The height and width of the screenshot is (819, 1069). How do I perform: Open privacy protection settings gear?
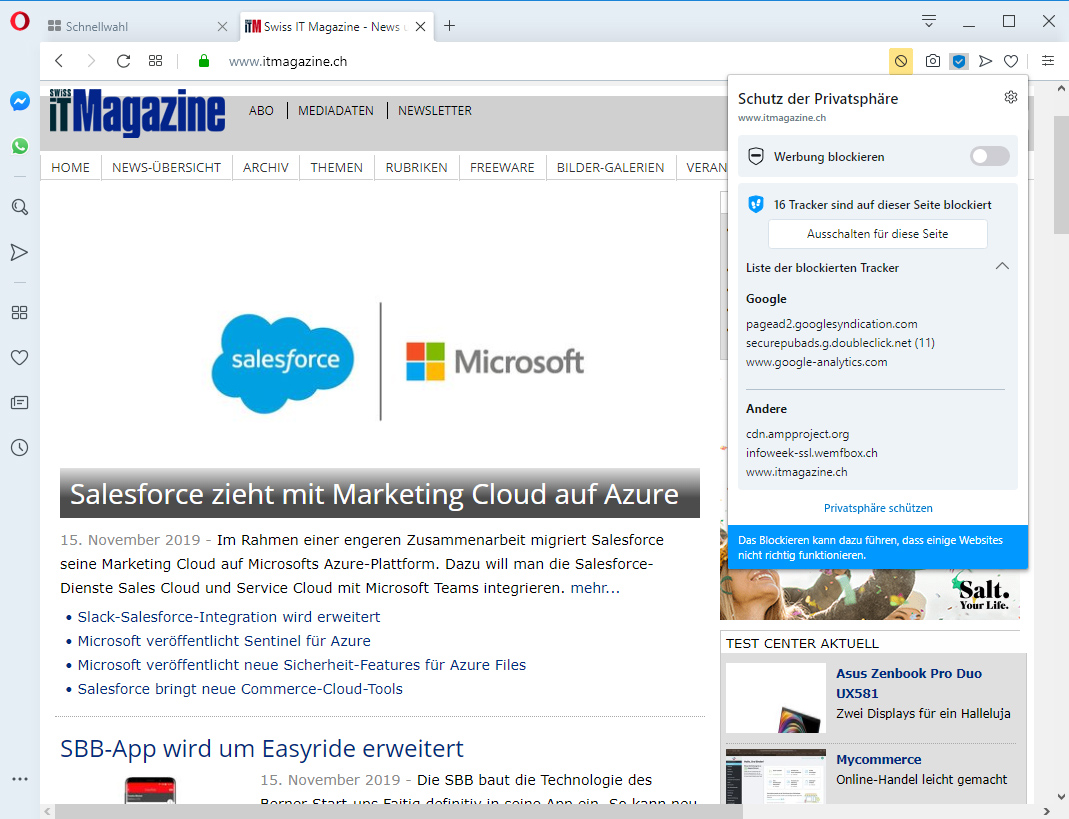tap(1010, 97)
